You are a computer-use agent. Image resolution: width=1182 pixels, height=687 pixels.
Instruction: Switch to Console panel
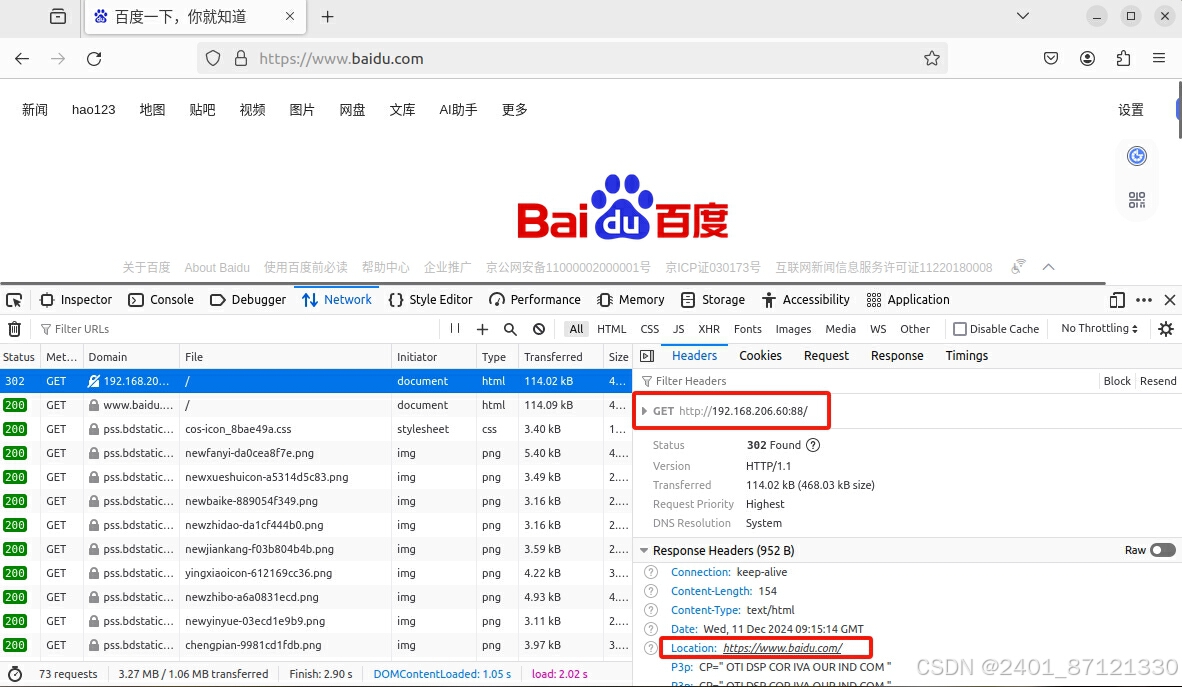coord(161,300)
